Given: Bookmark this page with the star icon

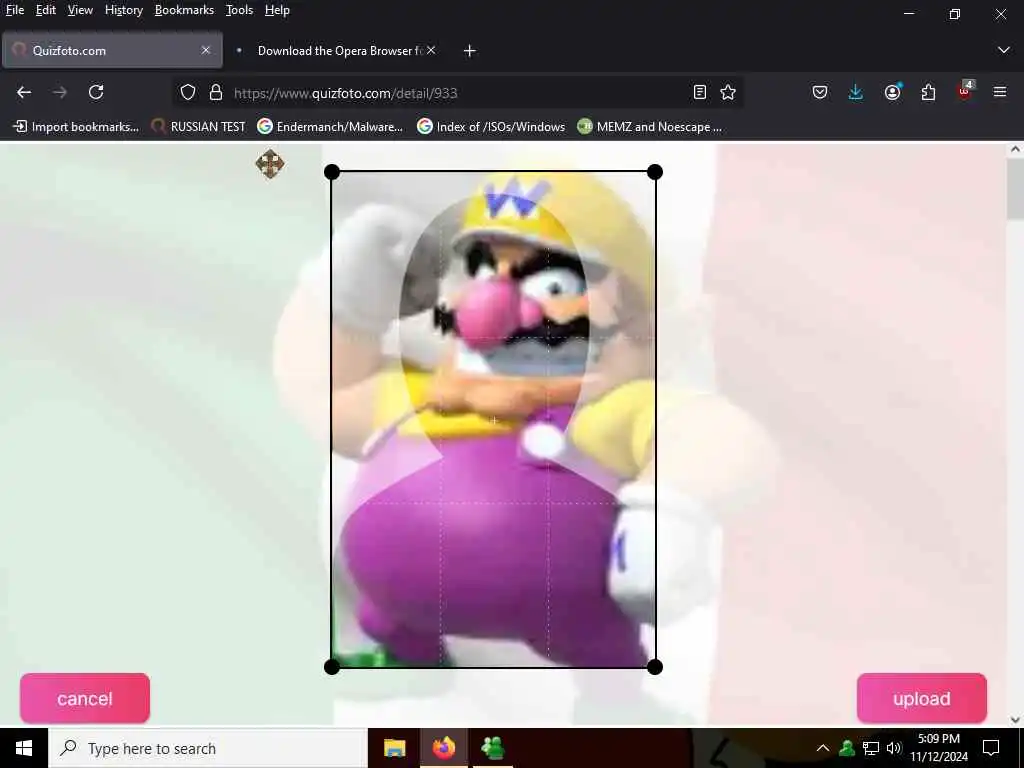Looking at the screenshot, I should click(x=728, y=93).
